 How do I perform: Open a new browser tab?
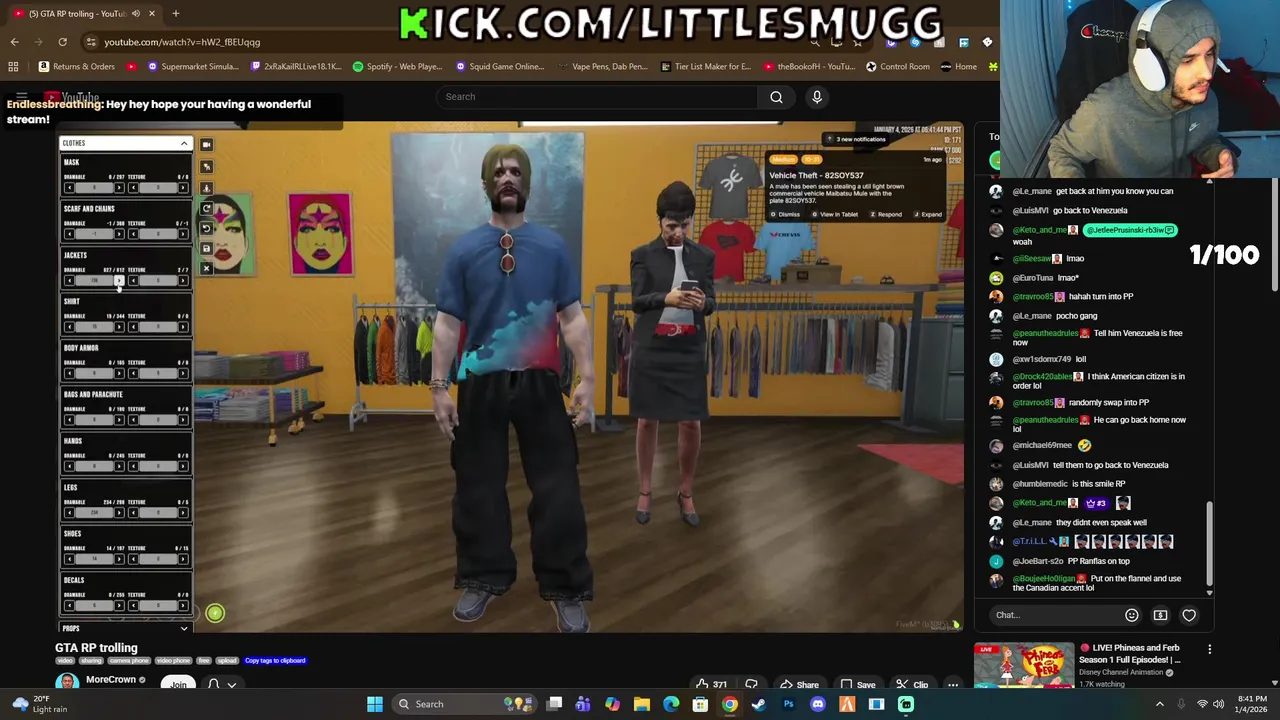pyautogui.click(x=175, y=13)
